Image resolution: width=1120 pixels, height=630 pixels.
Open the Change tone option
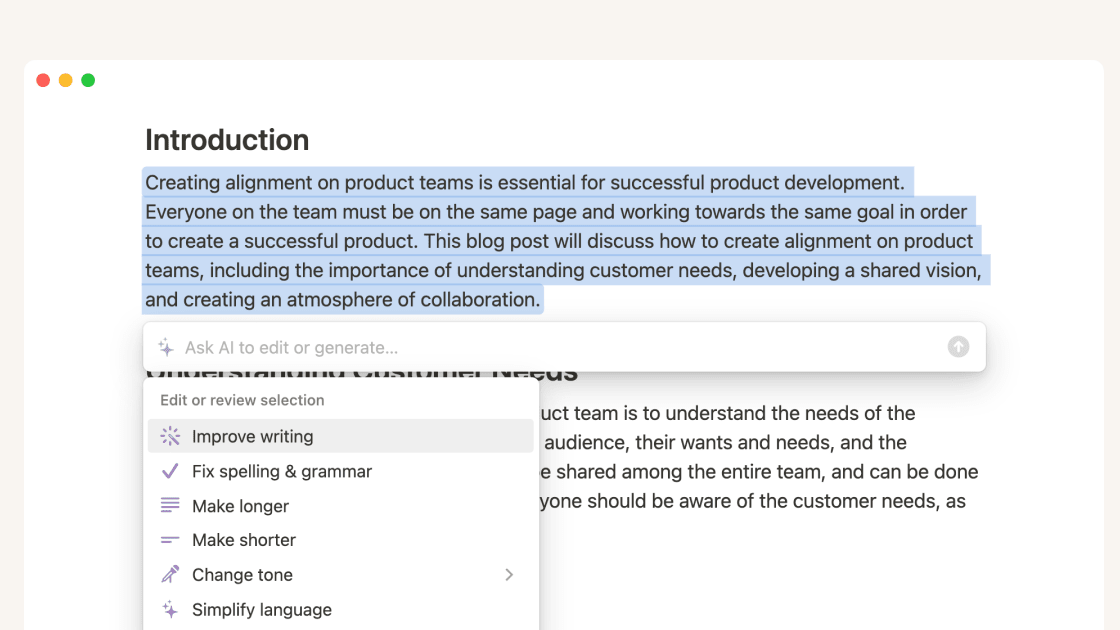pos(341,574)
